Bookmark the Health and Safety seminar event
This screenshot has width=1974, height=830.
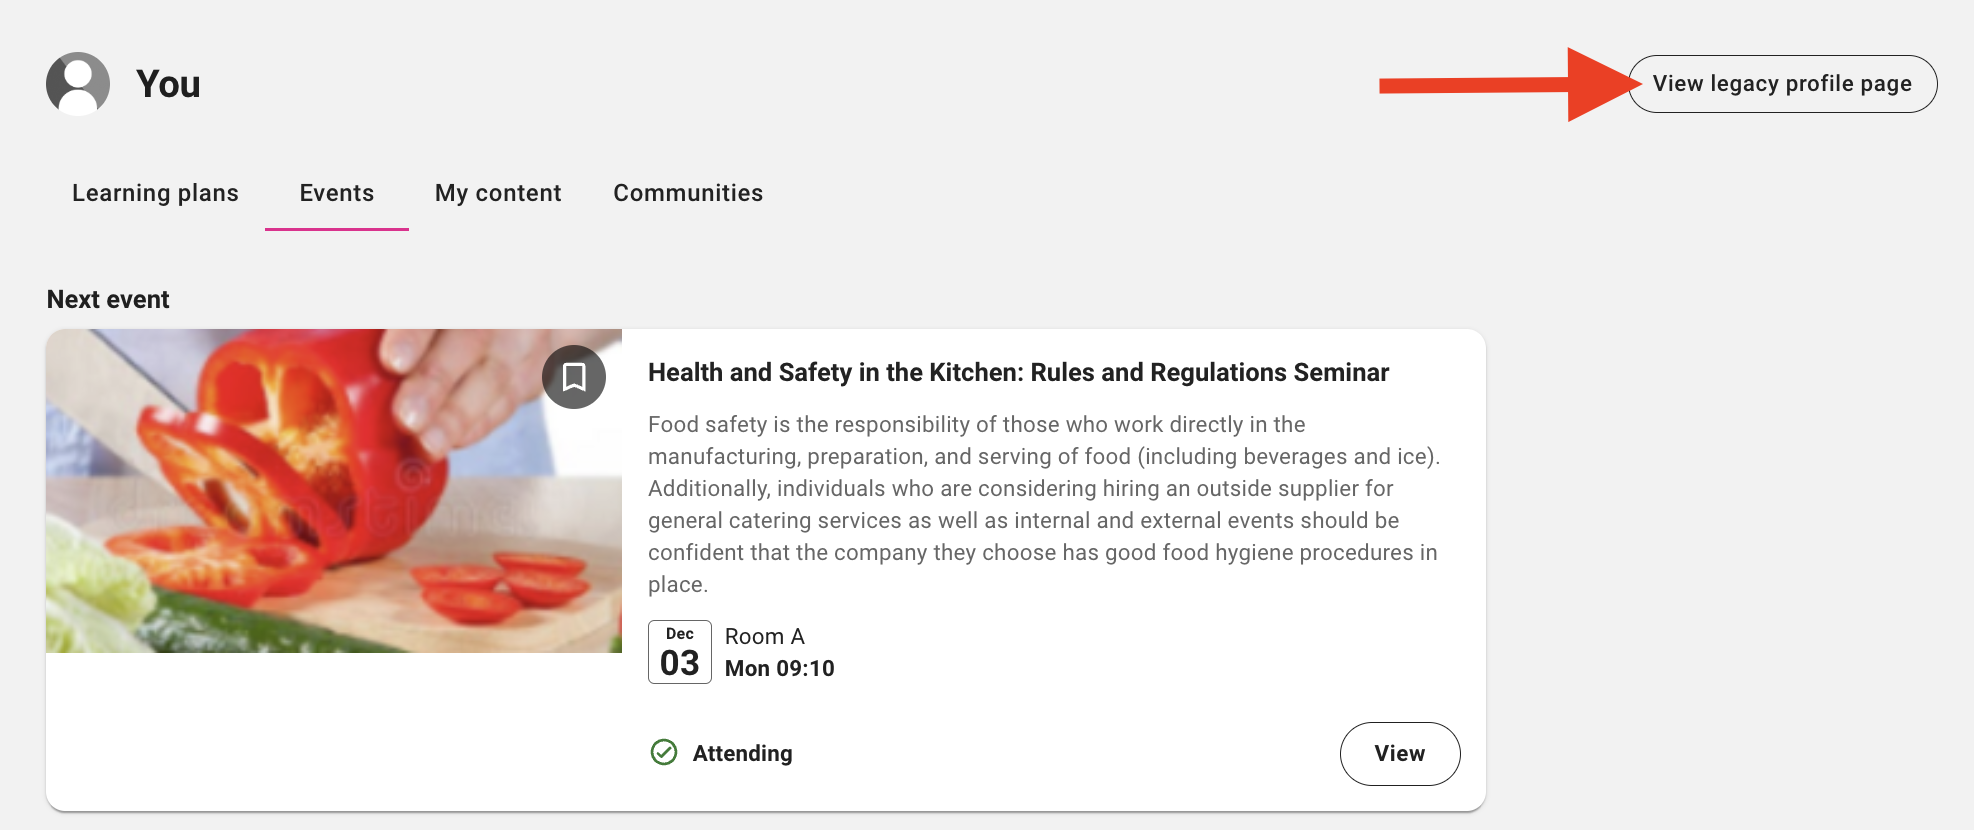tap(574, 377)
